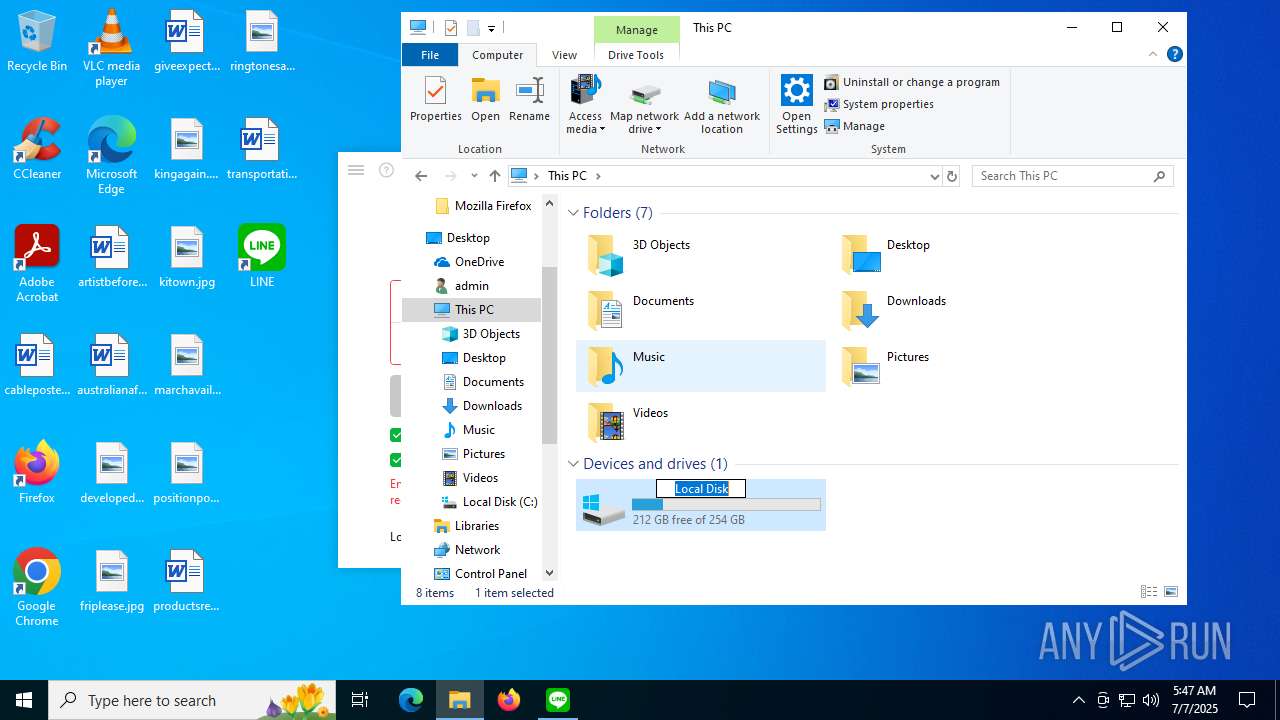The height and width of the screenshot is (720, 1280).
Task: Collapse the Folders (7) group
Action: coord(574,213)
